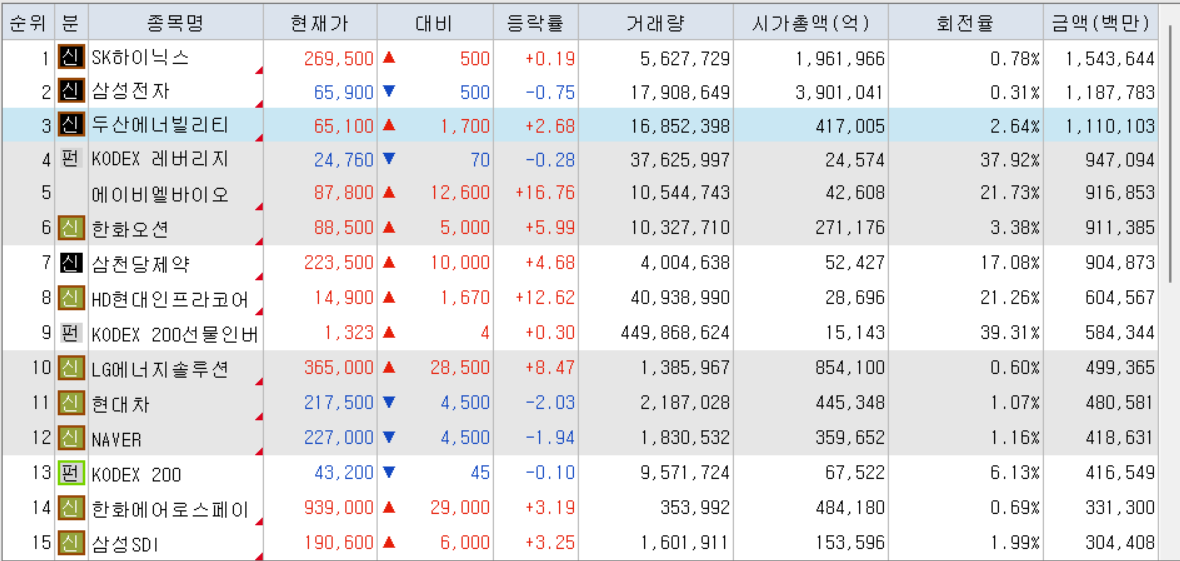The image size is (1180, 561).
Task: Select stock name 삼천당제약
Action: [141, 264]
